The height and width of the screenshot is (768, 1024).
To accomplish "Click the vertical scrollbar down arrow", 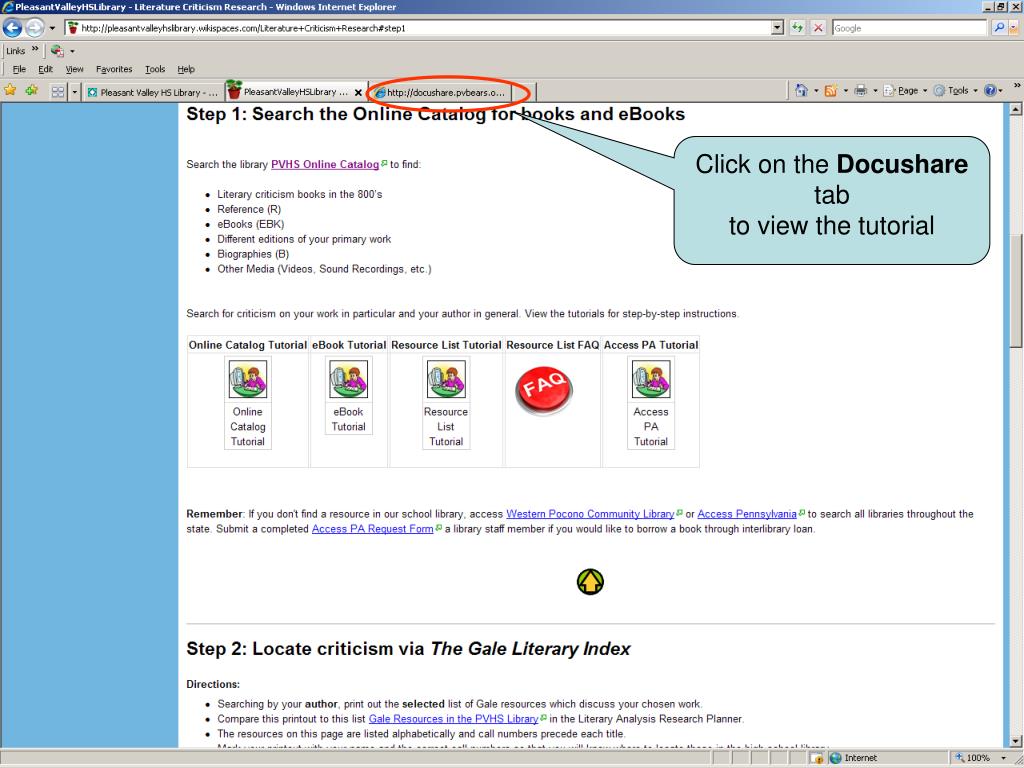I will pos(1016,741).
